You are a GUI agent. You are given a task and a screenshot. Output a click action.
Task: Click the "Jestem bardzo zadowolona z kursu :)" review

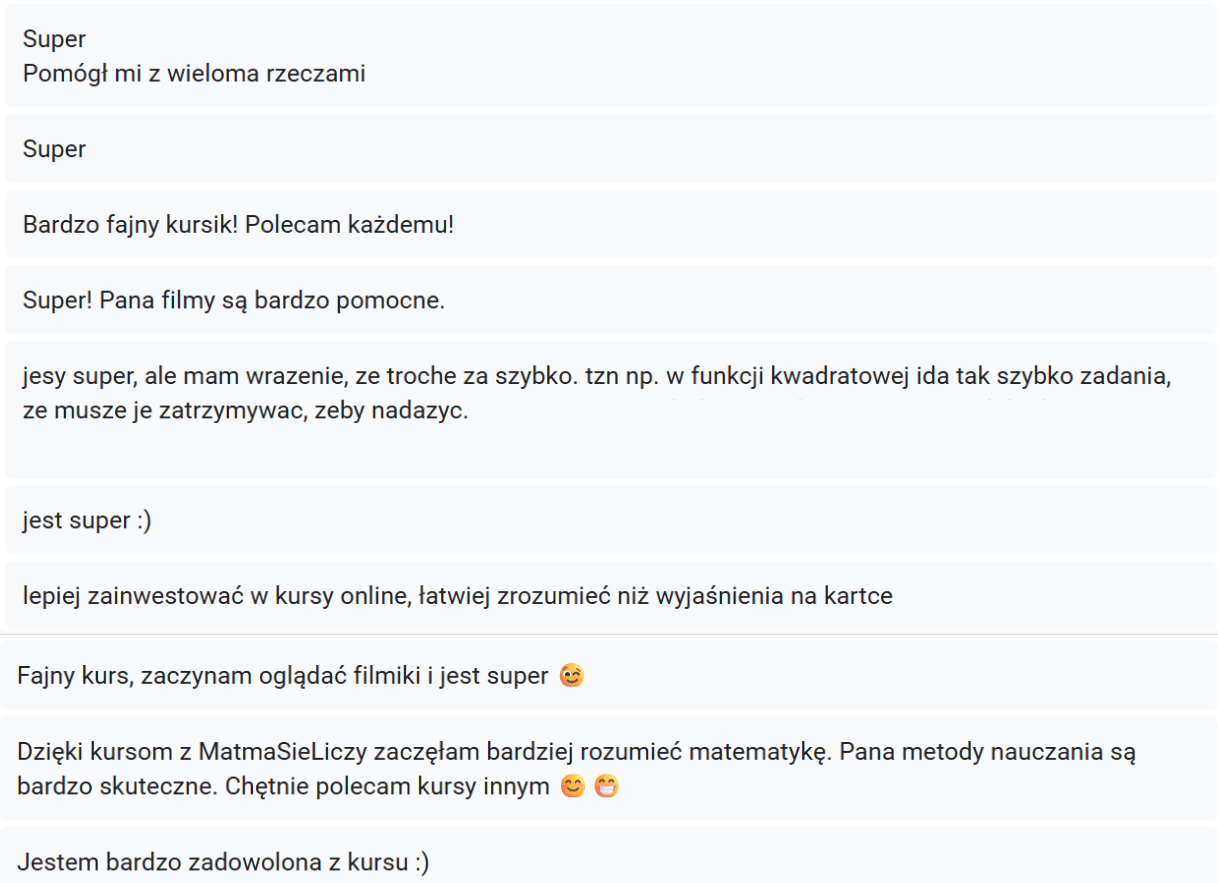pyautogui.click(x=223, y=862)
